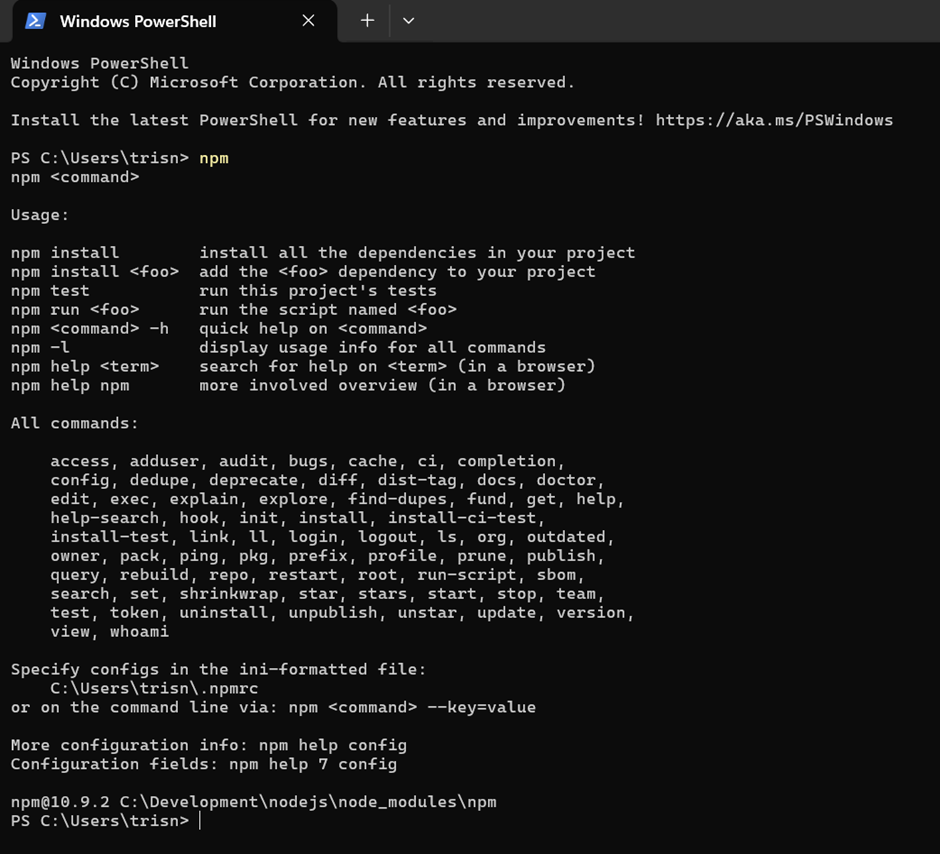This screenshot has width=940, height=854.
Task: Click the 'adduser' command name
Action: 164,461
